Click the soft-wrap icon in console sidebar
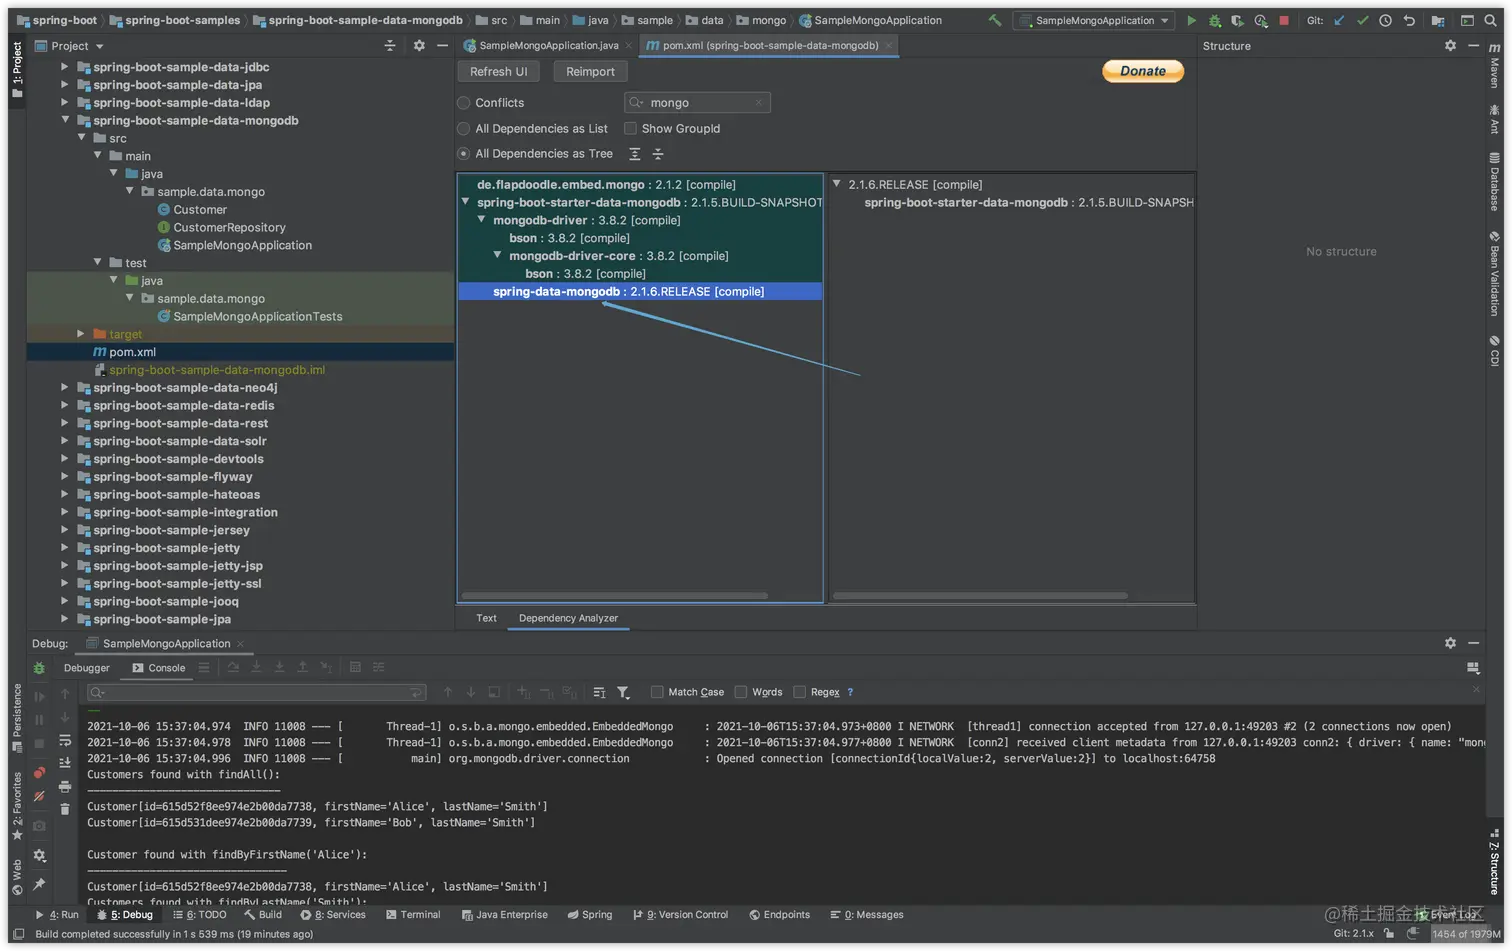The image size is (1512, 951). coord(65,741)
